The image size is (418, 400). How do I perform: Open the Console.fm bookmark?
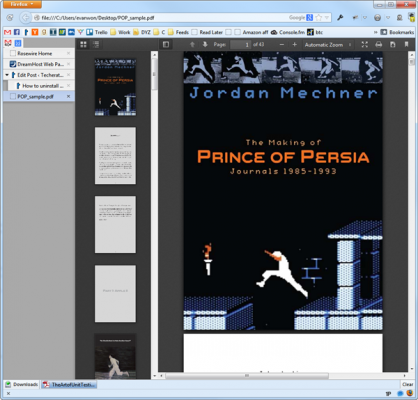(288, 32)
